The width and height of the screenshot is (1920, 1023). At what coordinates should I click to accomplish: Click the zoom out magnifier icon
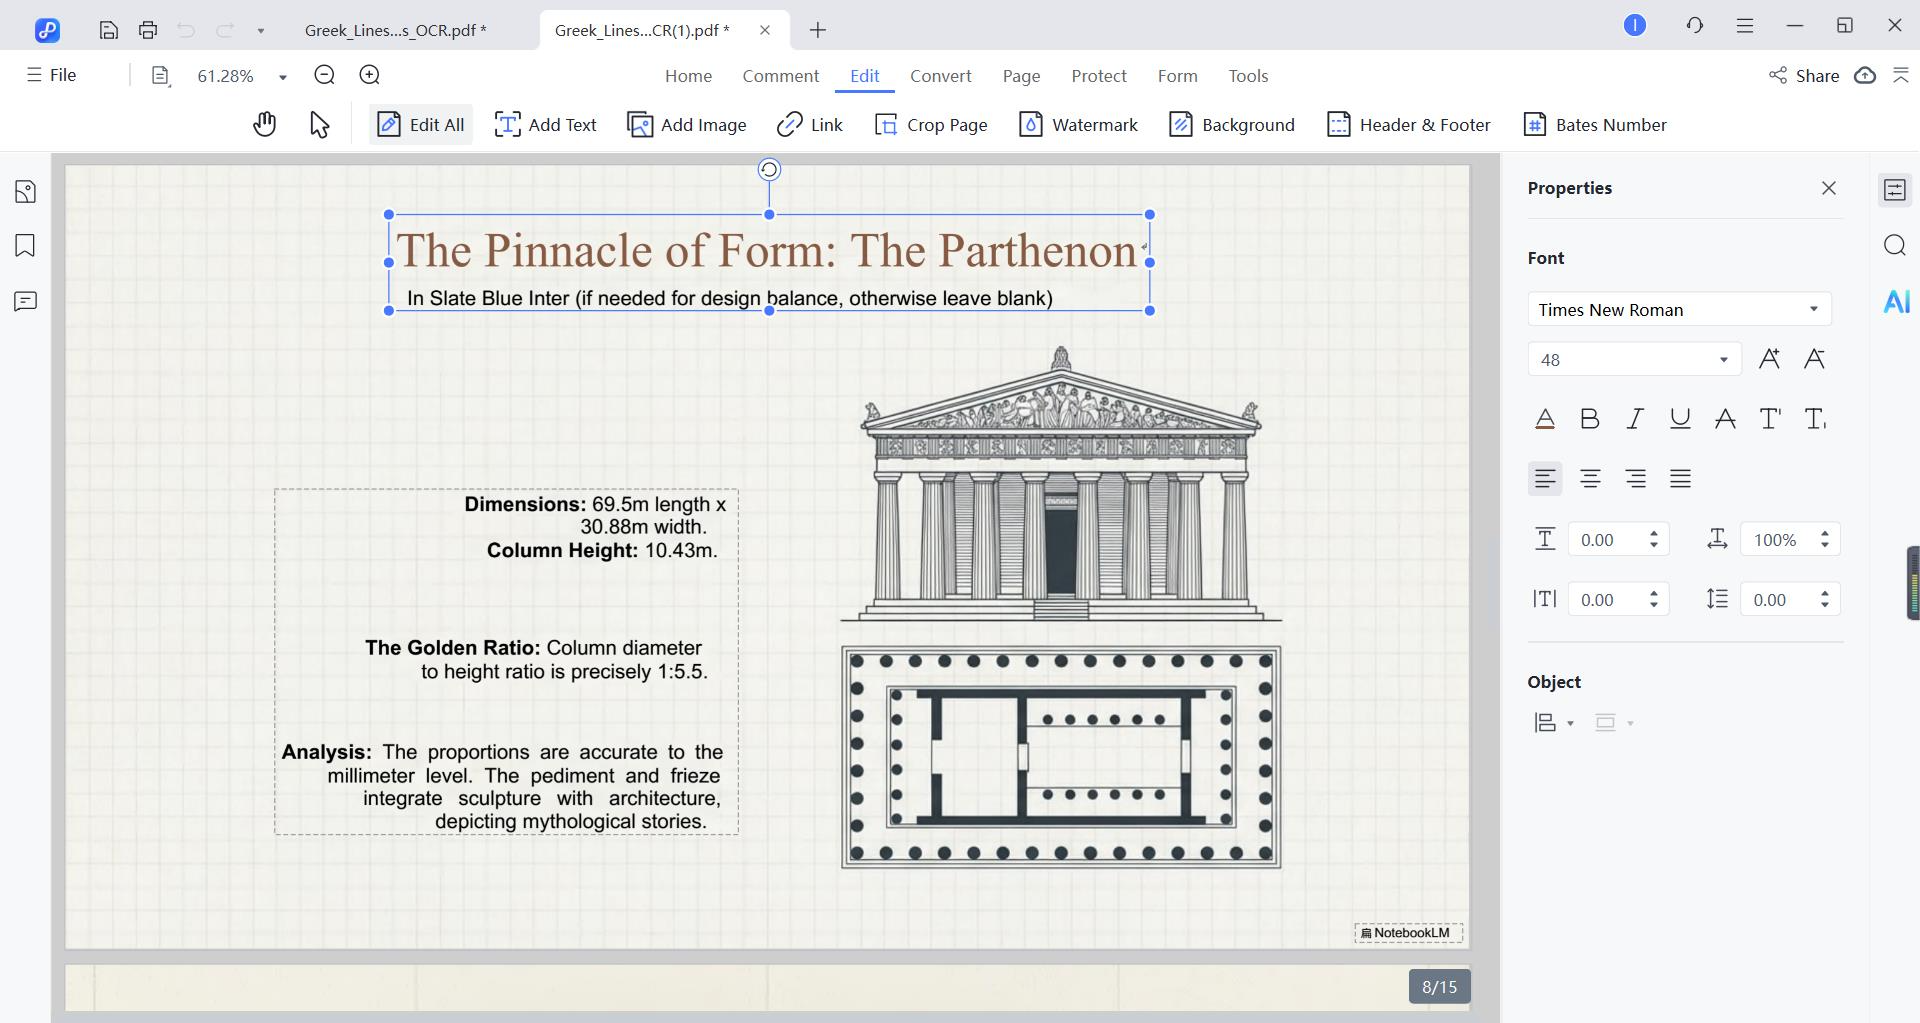(x=324, y=75)
